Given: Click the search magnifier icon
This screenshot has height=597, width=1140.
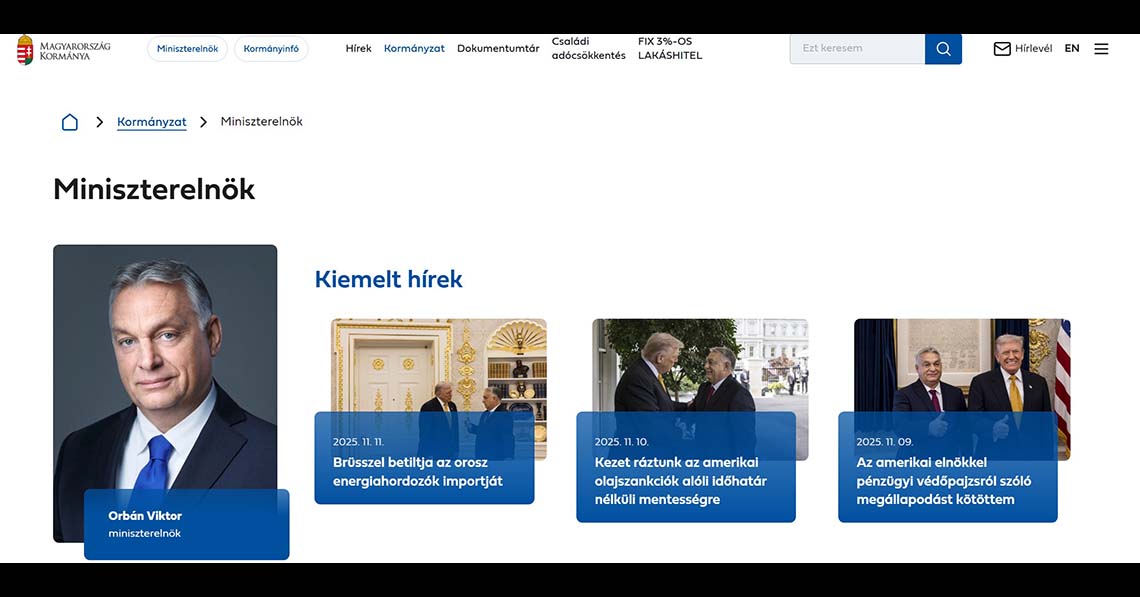Looking at the screenshot, I should tap(942, 48).
